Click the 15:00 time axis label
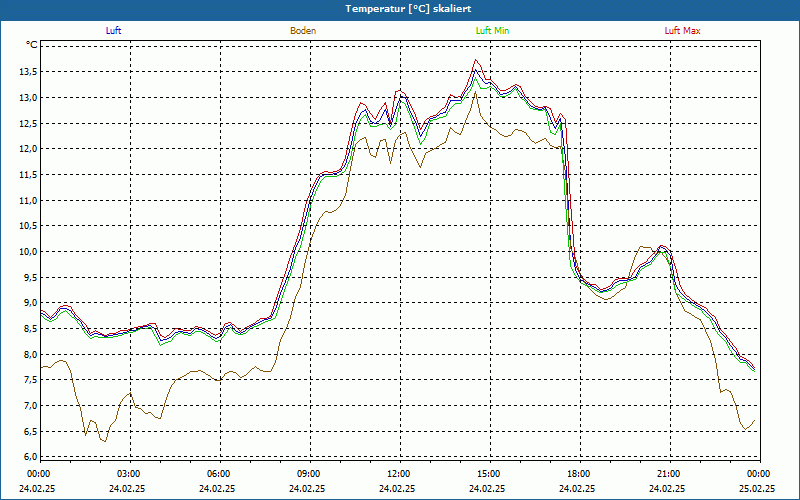Image resolution: width=800 pixels, height=500 pixels. (x=490, y=474)
